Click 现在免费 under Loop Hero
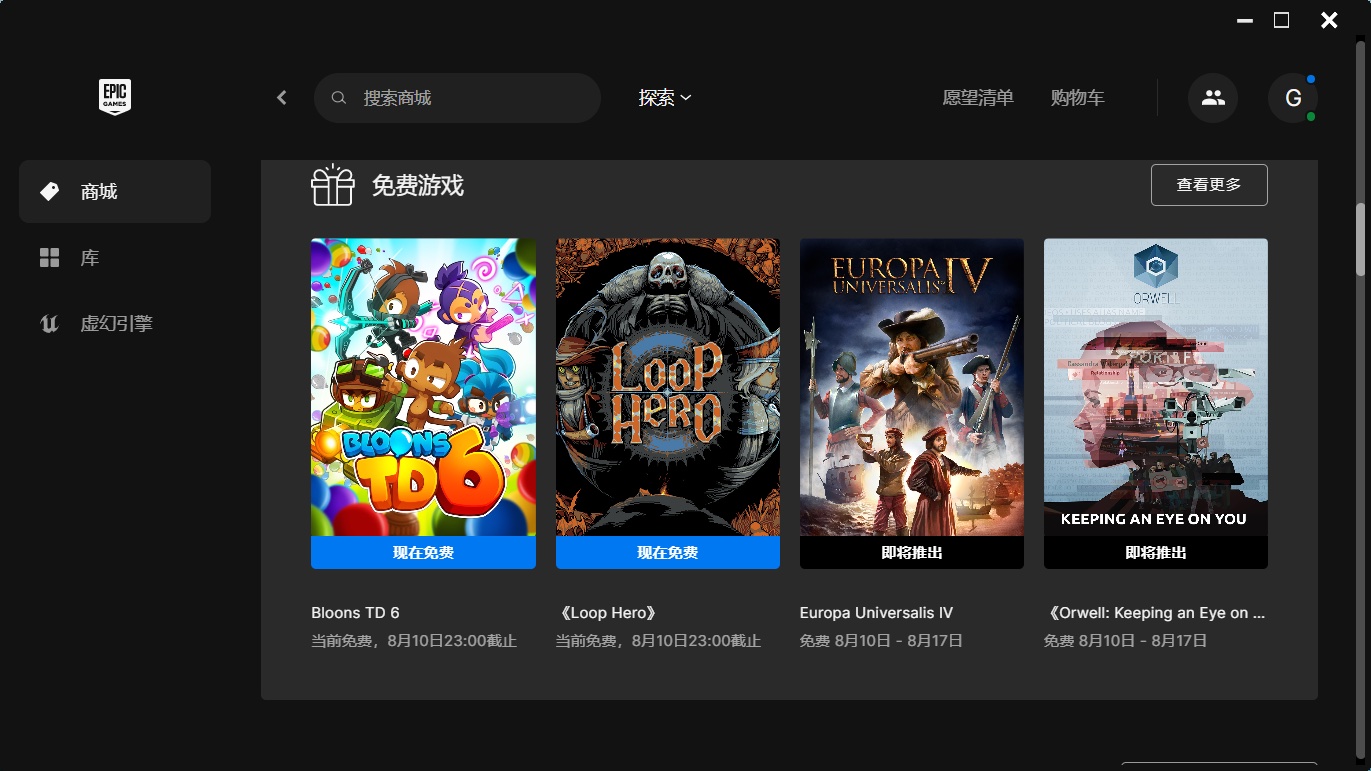This screenshot has height=771, width=1371. pyautogui.click(x=668, y=552)
